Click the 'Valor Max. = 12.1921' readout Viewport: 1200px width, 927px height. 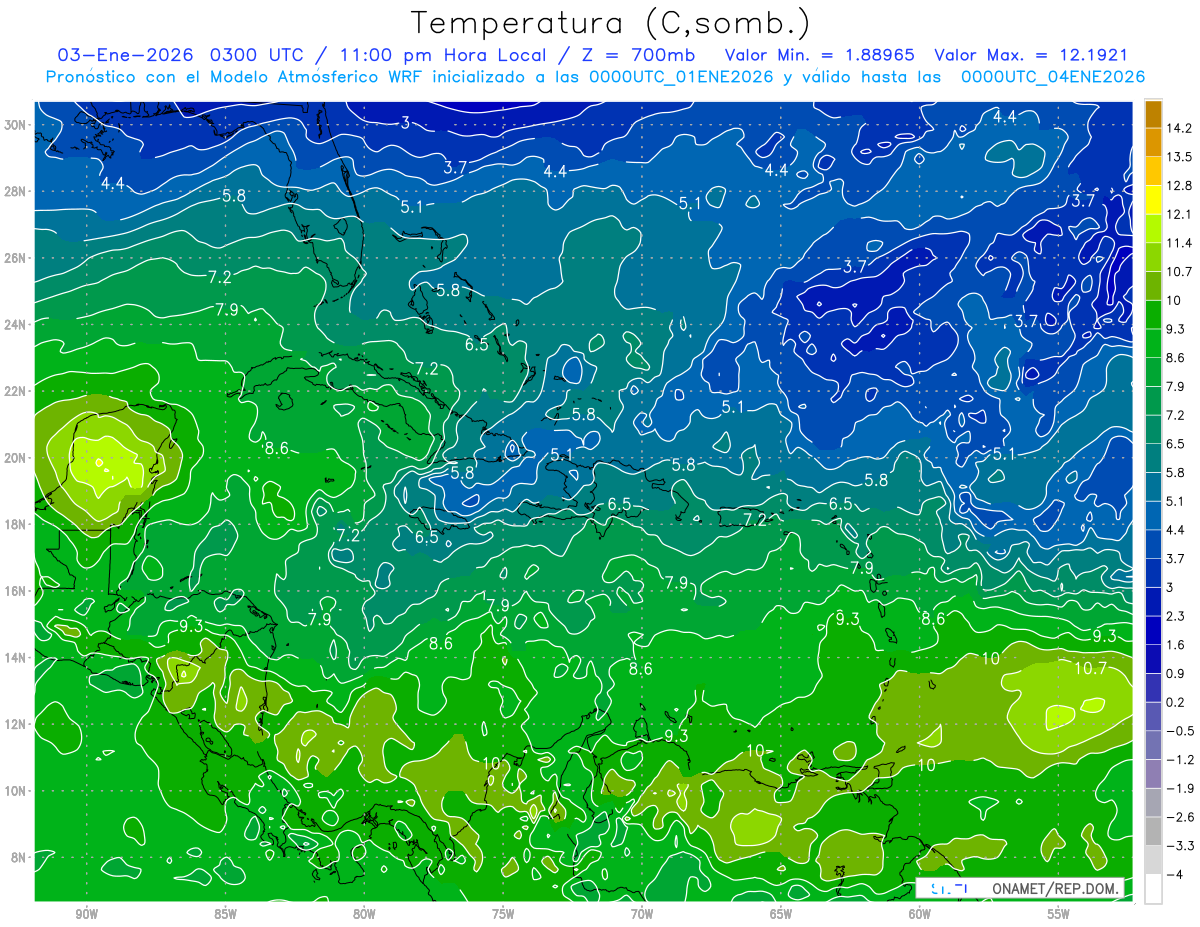tap(1030, 55)
